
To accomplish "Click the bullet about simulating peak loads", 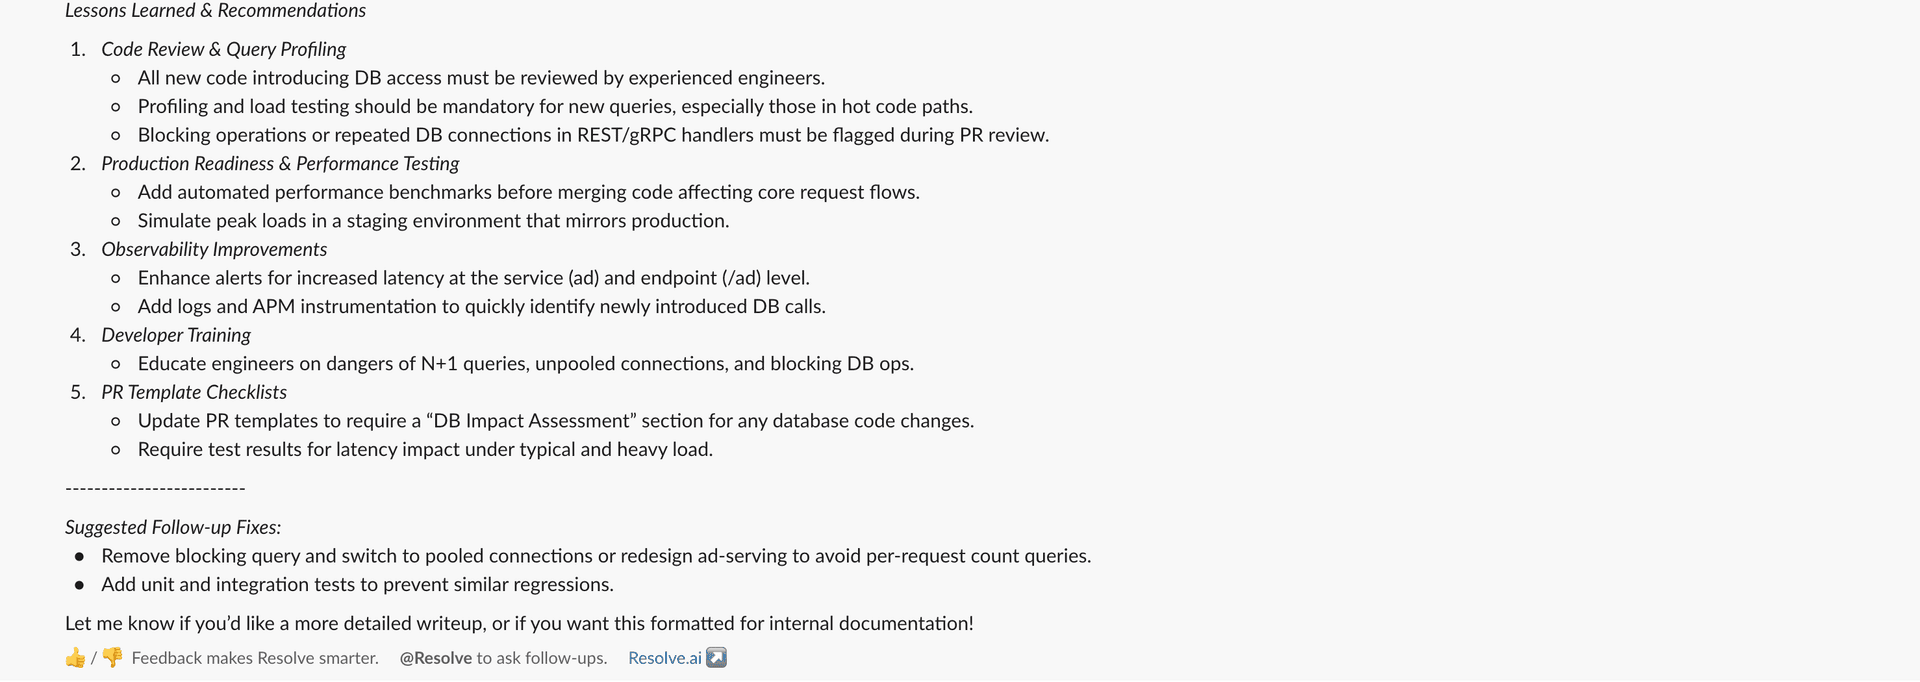I will click(x=433, y=221).
